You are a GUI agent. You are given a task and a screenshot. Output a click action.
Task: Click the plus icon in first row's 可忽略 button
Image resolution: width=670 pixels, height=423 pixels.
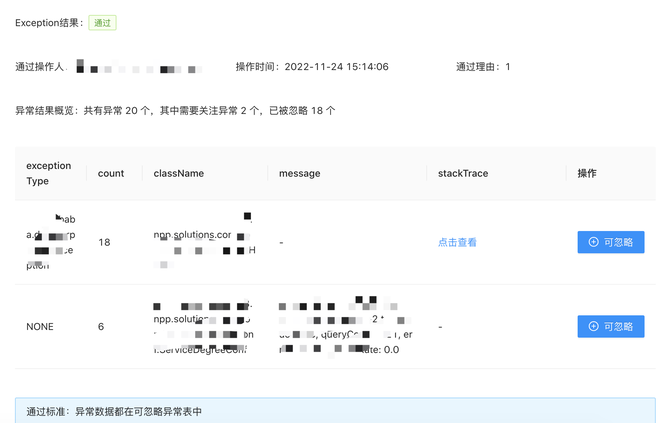594,242
